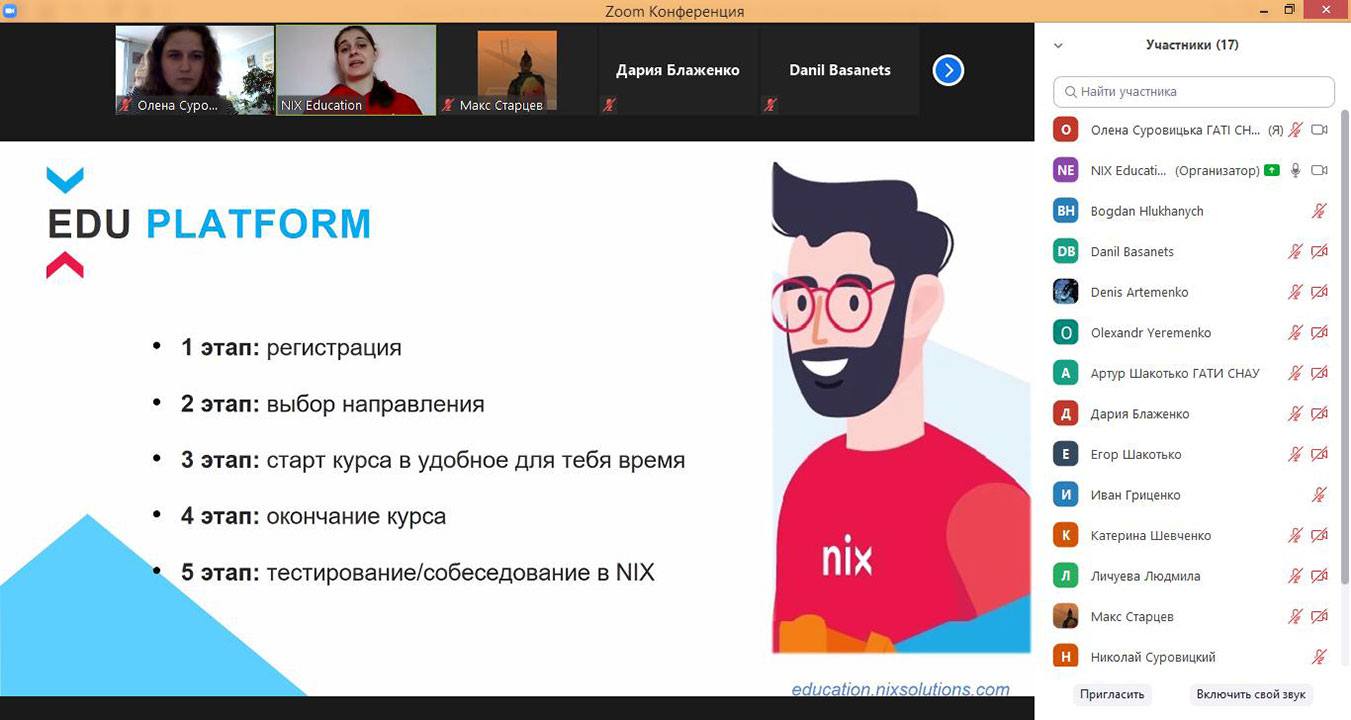Click the muted microphone icon for Личуева Людмила
The image size is (1351, 720).
click(x=1295, y=576)
